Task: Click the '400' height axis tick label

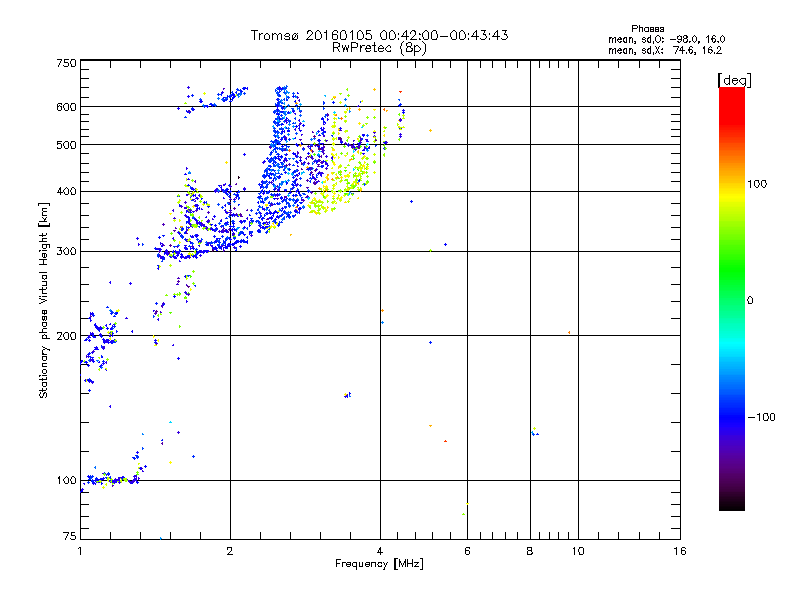Action: tap(66, 191)
